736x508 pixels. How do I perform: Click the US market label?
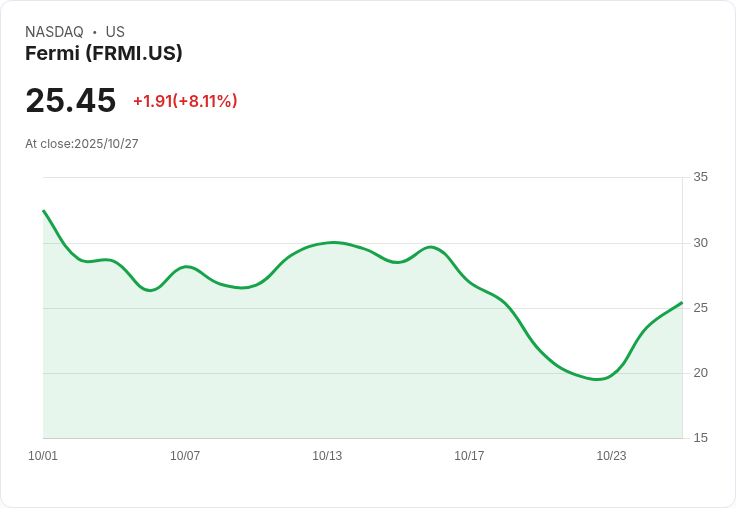coord(115,32)
